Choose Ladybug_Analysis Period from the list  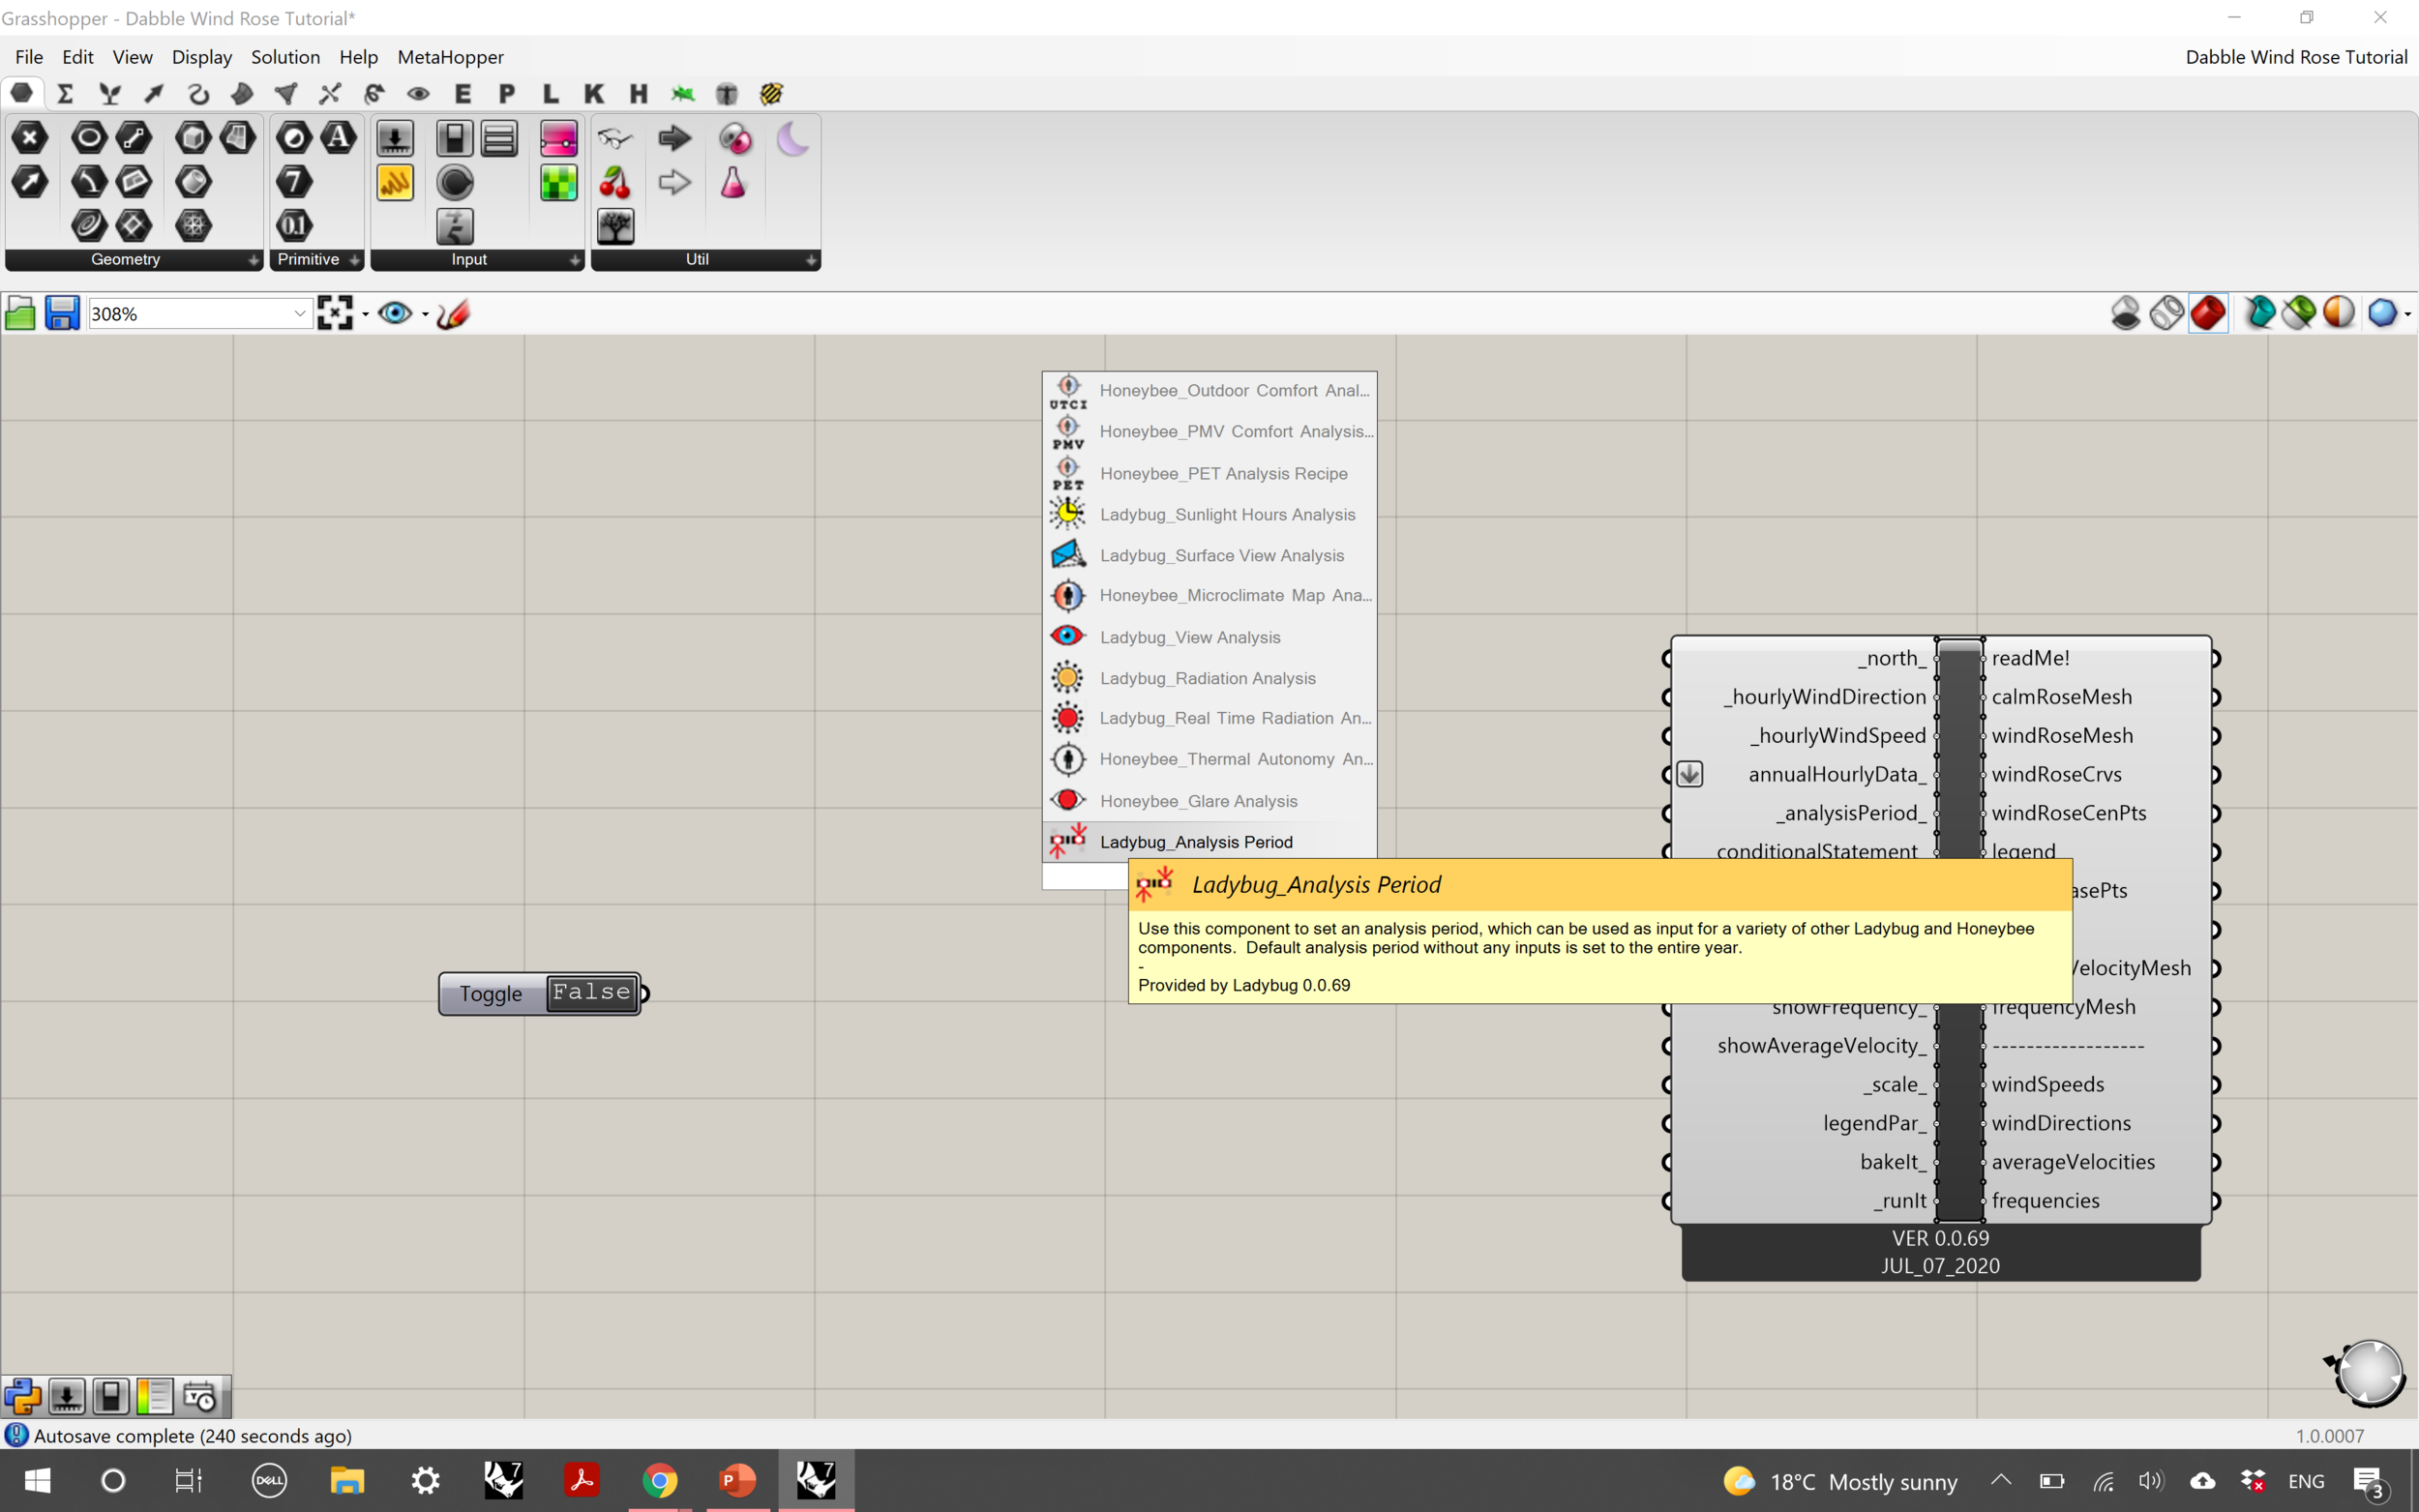1196,842
